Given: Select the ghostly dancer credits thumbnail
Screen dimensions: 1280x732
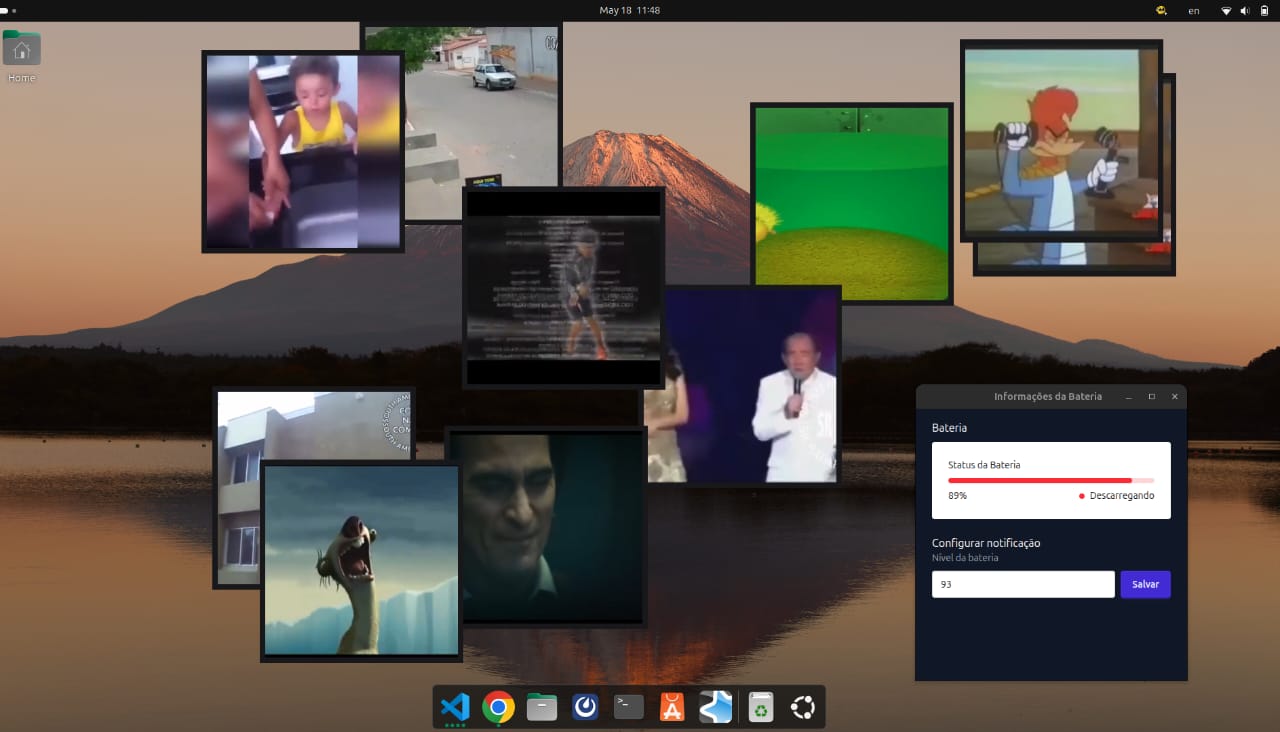Looking at the screenshot, I should tap(563, 287).
